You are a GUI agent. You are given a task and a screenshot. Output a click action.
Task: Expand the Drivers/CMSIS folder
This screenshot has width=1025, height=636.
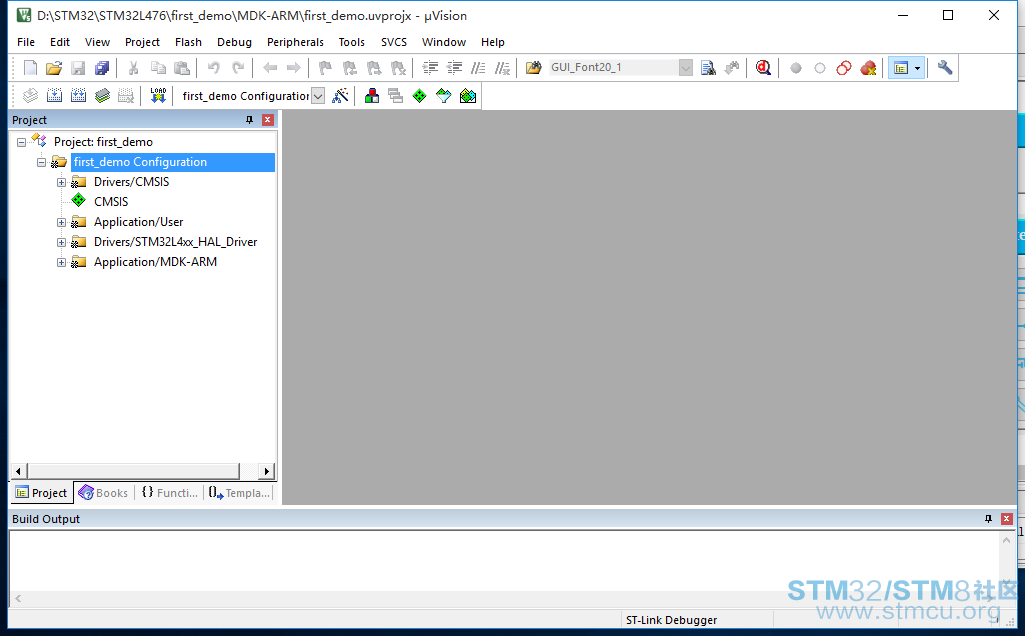point(61,182)
